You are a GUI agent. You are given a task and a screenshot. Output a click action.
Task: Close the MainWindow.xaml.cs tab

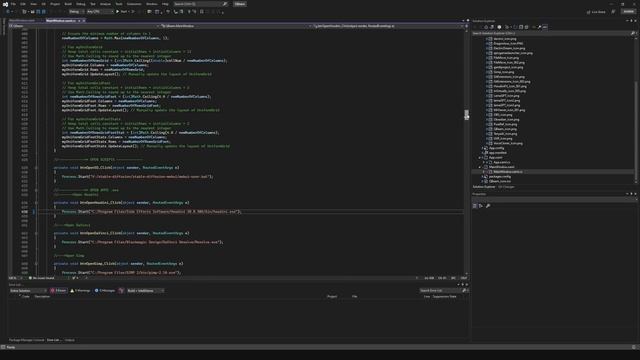[84, 20]
